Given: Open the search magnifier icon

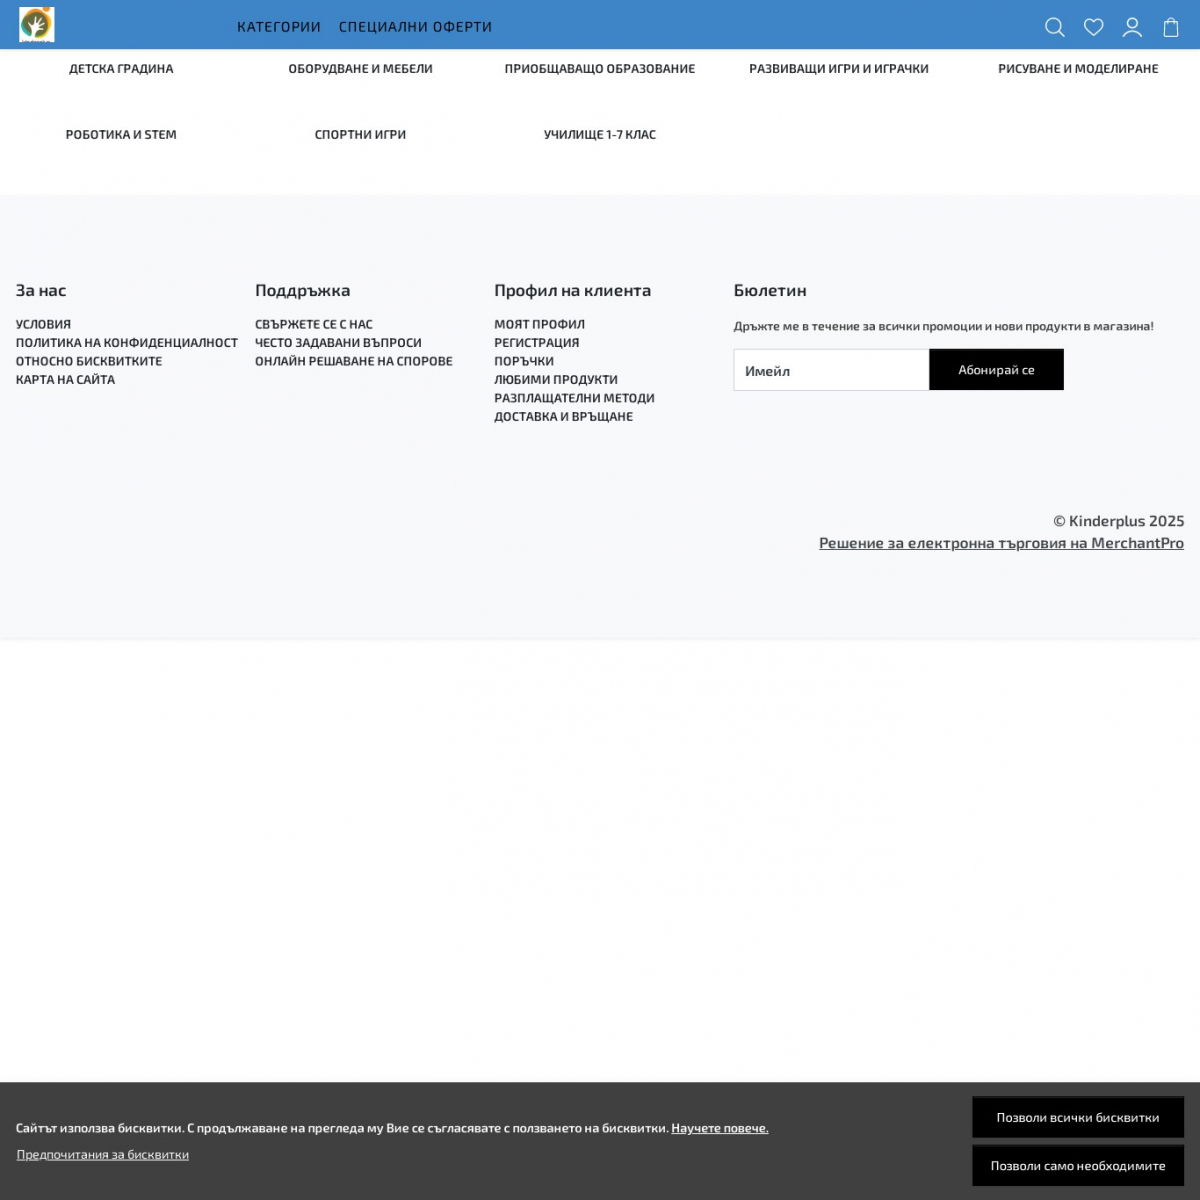Looking at the screenshot, I should coord(1054,27).
